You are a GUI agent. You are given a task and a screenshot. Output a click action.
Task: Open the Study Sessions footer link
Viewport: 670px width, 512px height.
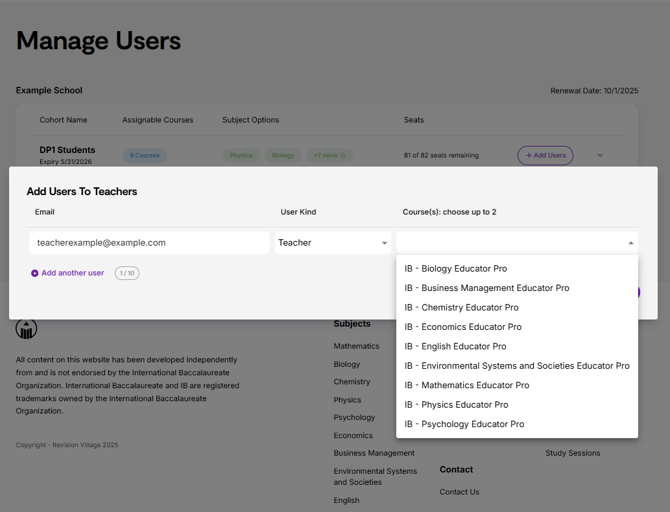573,453
